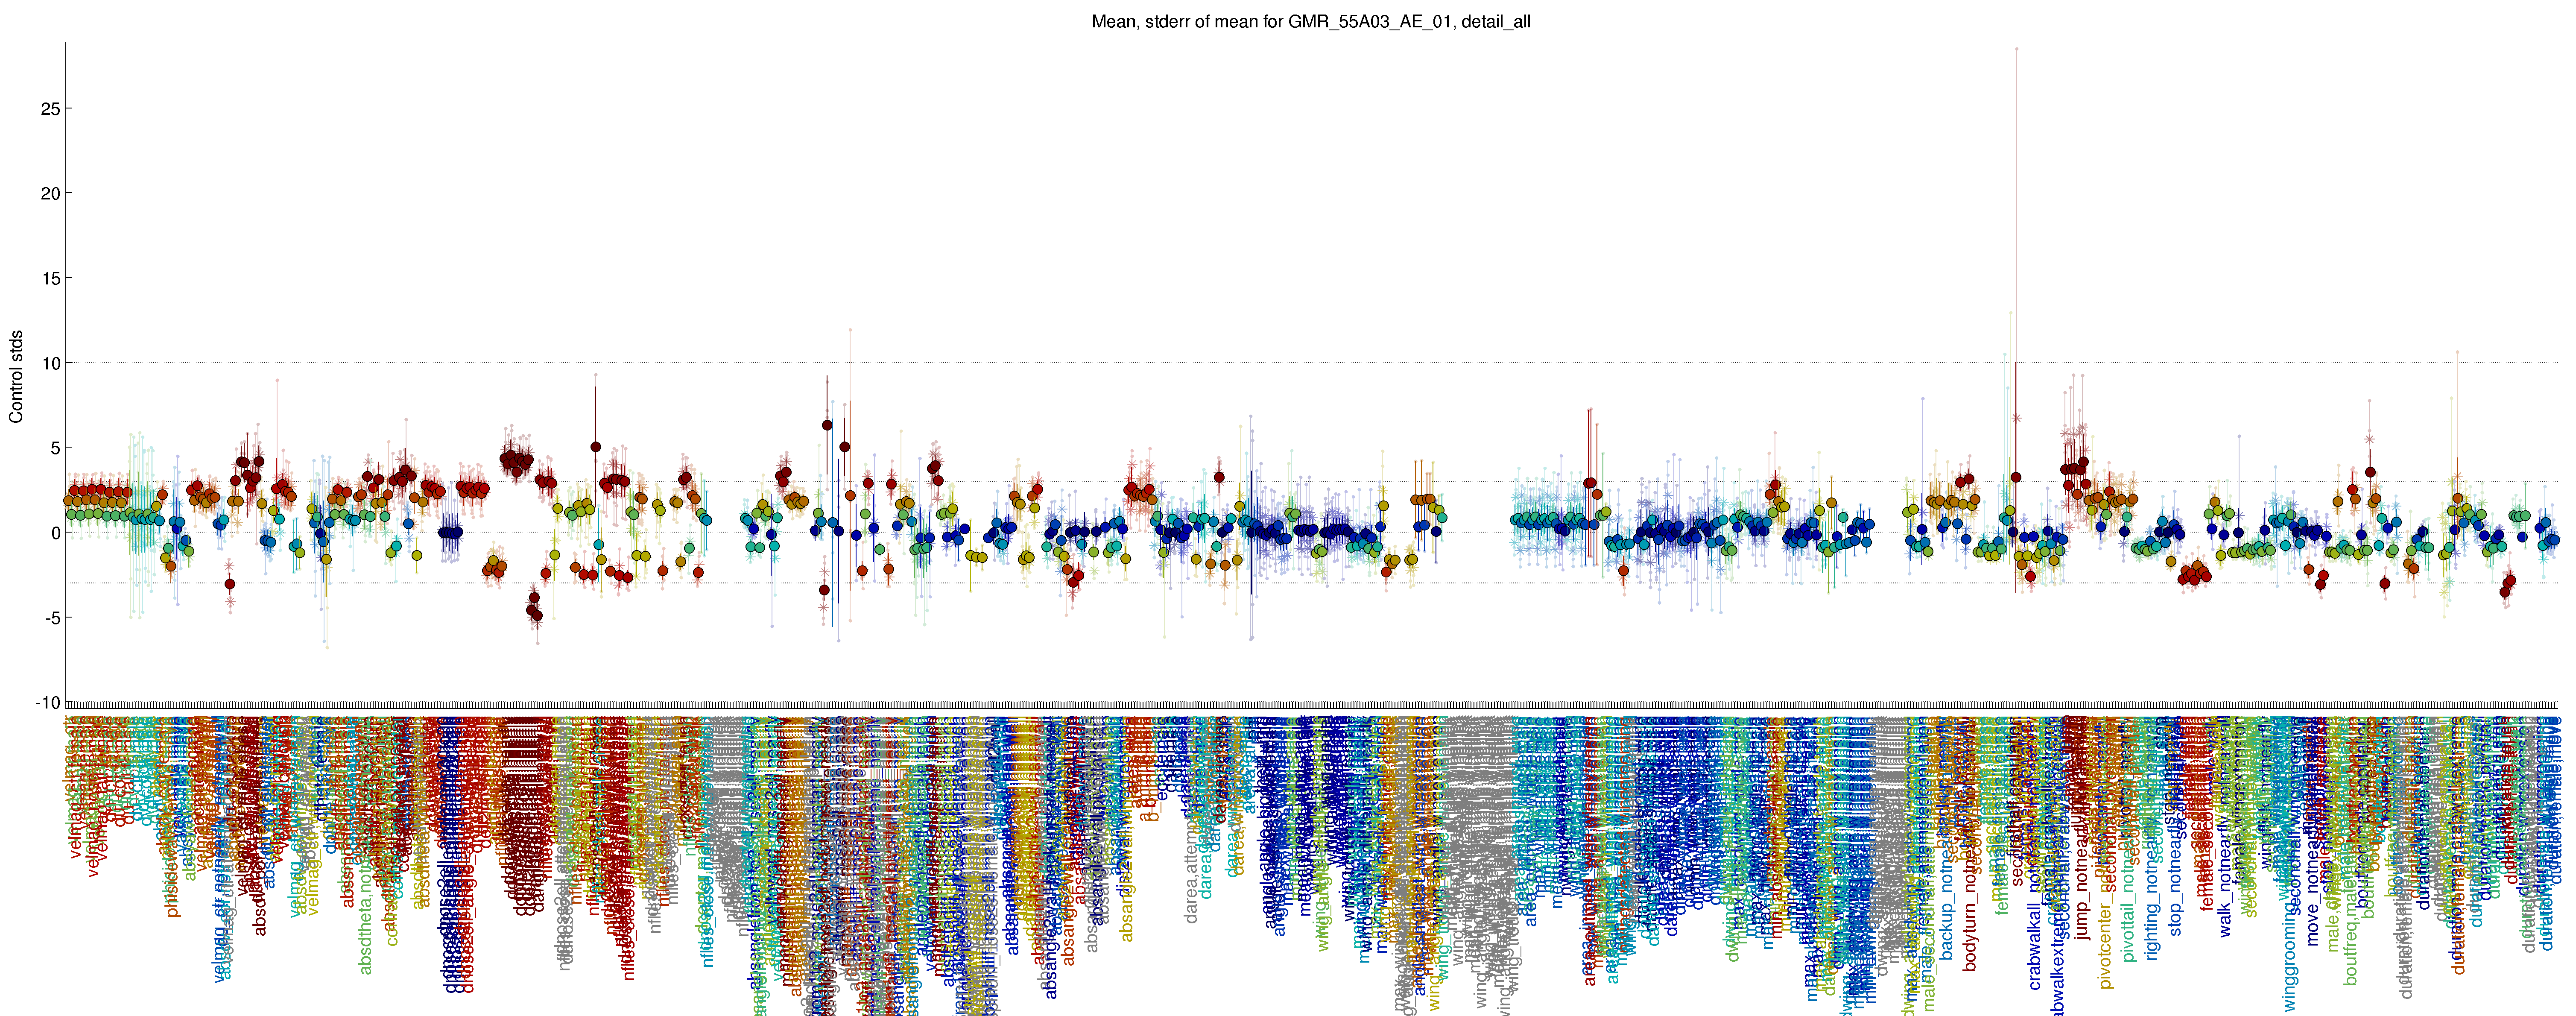Select the stop_notnearfly x-axis label
Image resolution: width=2576 pixels, height=1016 pixels.
(x=2176, y=880)
